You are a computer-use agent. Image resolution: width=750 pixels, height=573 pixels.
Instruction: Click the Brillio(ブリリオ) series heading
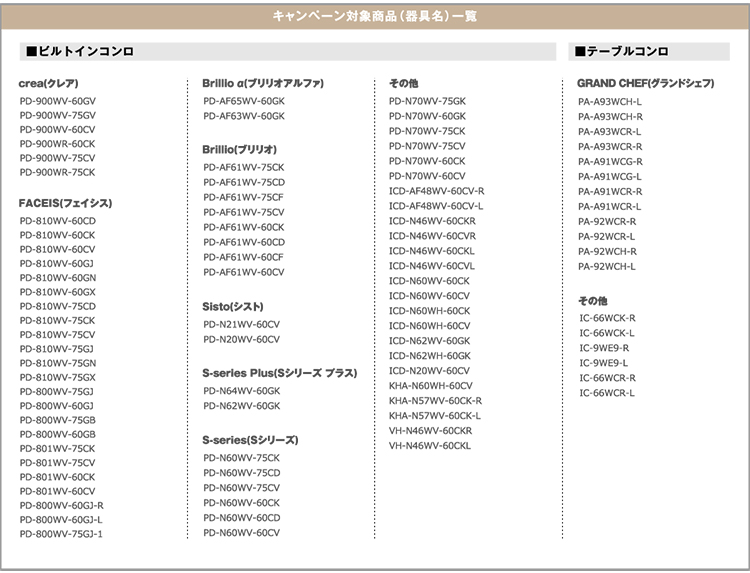coord(240,150)
